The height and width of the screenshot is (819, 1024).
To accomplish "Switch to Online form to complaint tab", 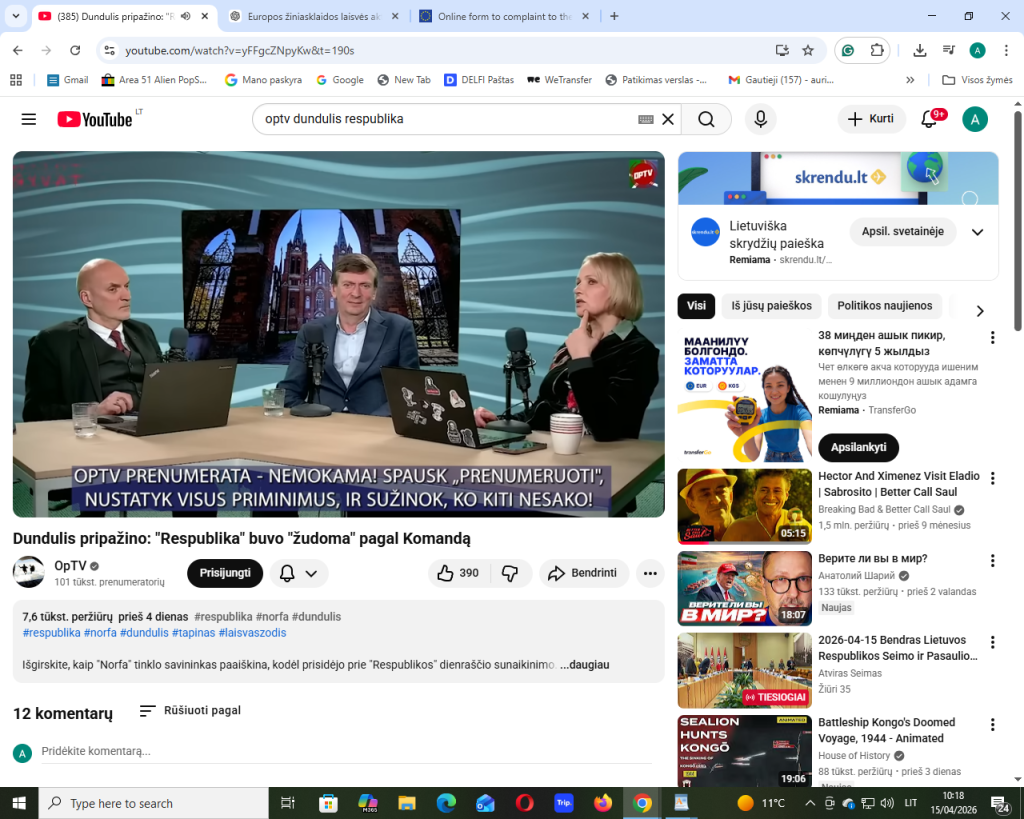I will (505, 16).
